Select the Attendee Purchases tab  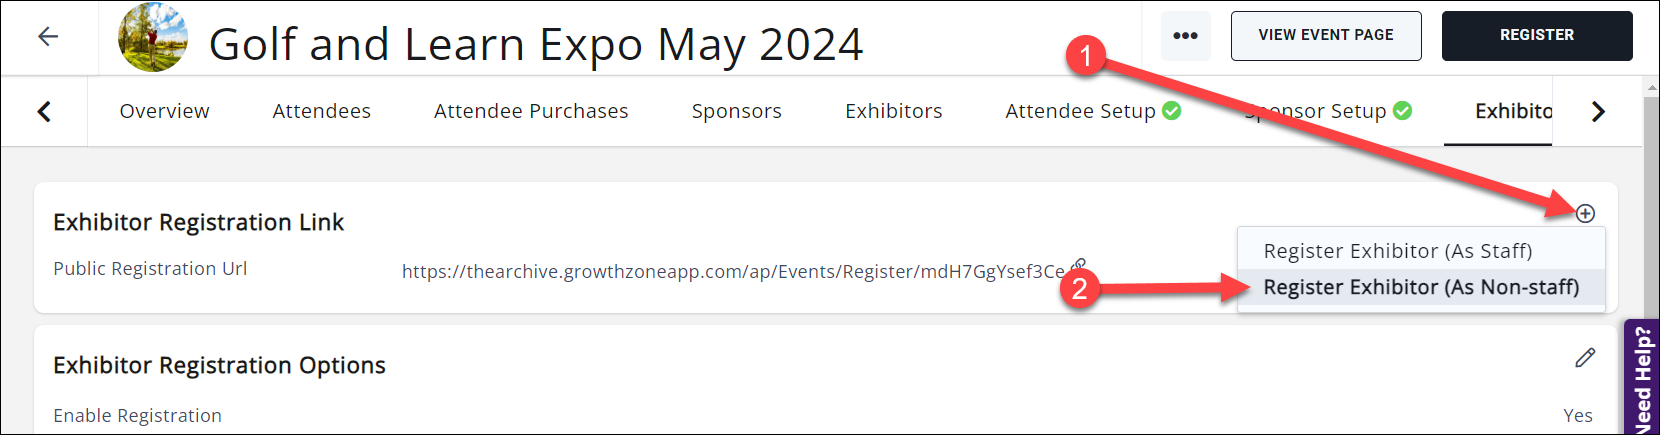coord(531,111)
